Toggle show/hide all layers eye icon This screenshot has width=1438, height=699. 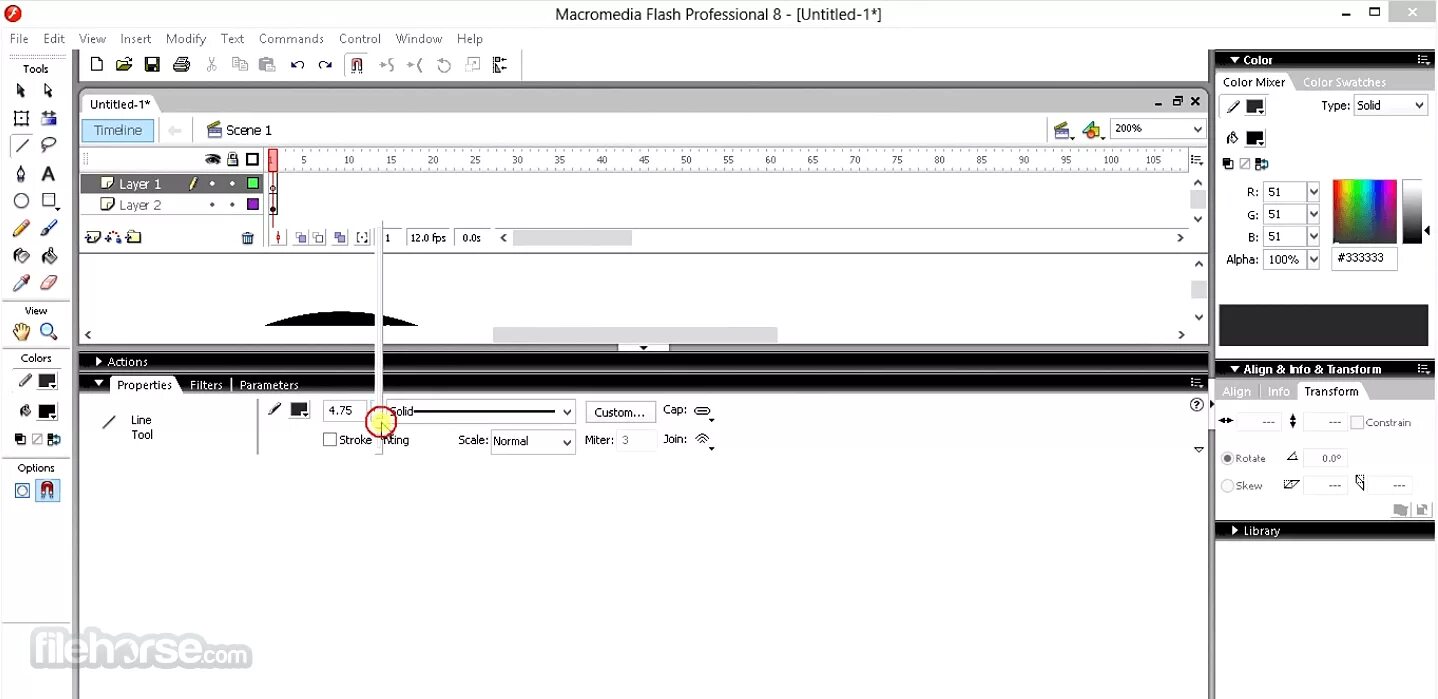212,159
